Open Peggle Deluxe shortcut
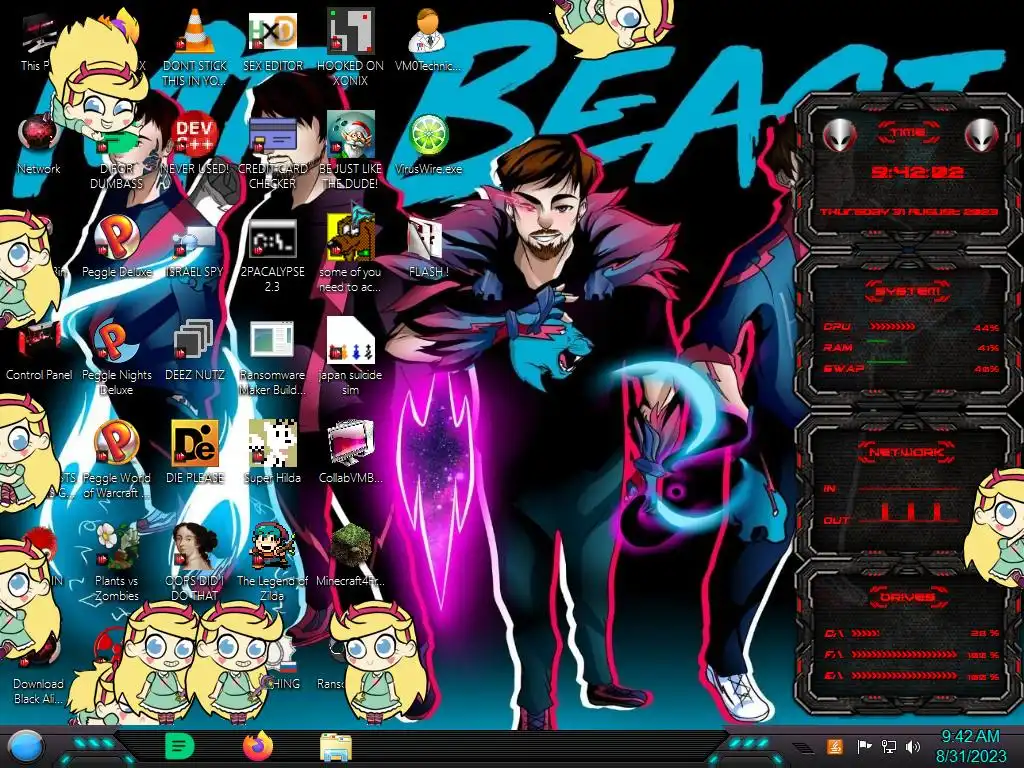1024x768 pixels. tap(116, 238)
